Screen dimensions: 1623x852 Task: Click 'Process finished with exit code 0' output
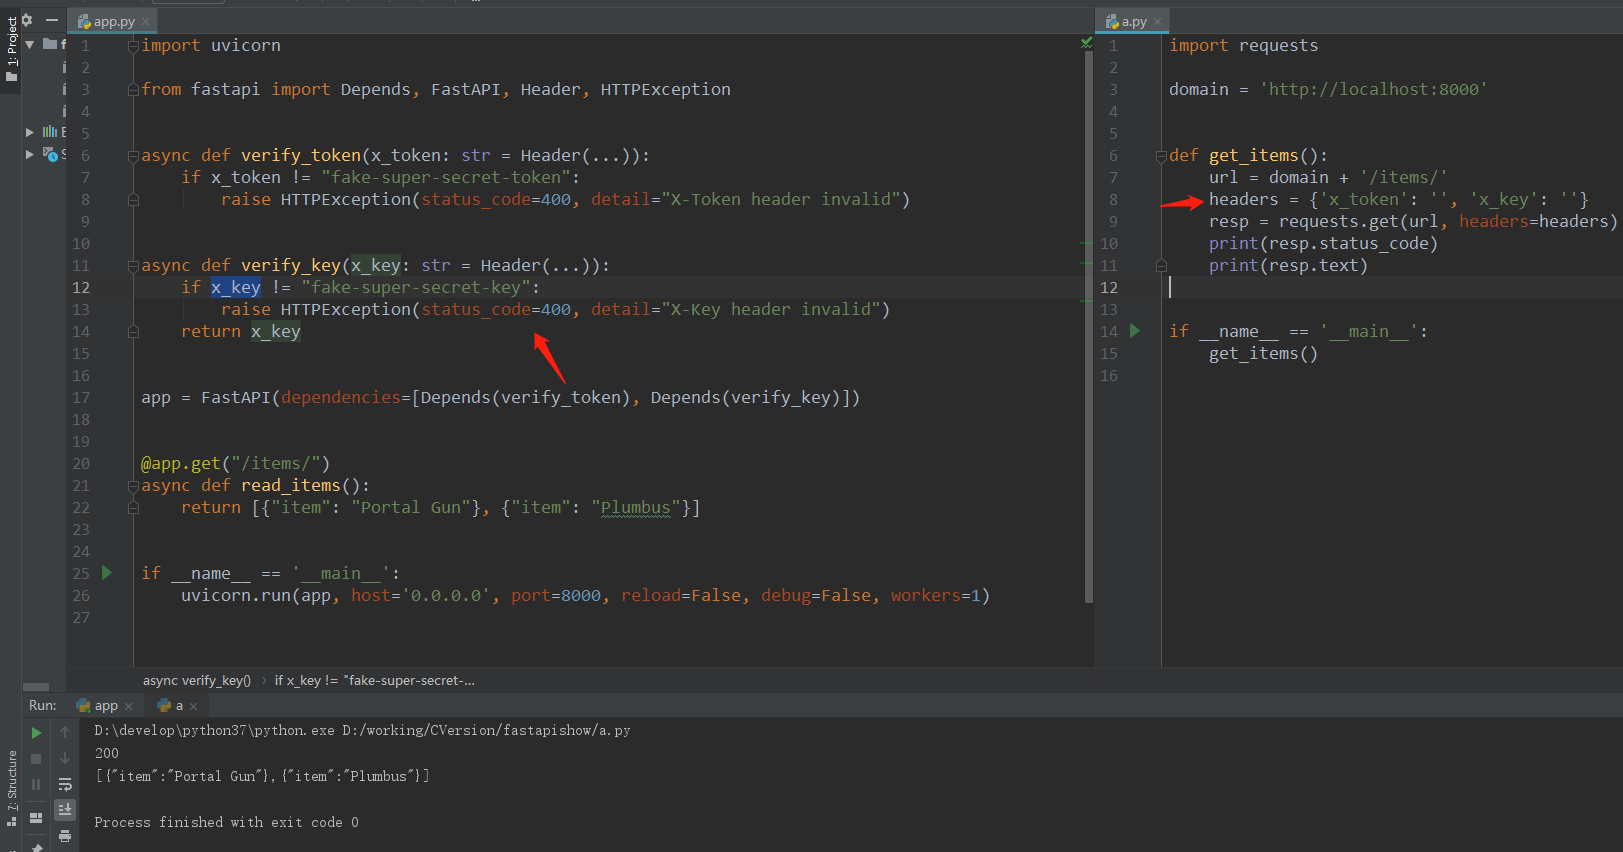[226, 822]
